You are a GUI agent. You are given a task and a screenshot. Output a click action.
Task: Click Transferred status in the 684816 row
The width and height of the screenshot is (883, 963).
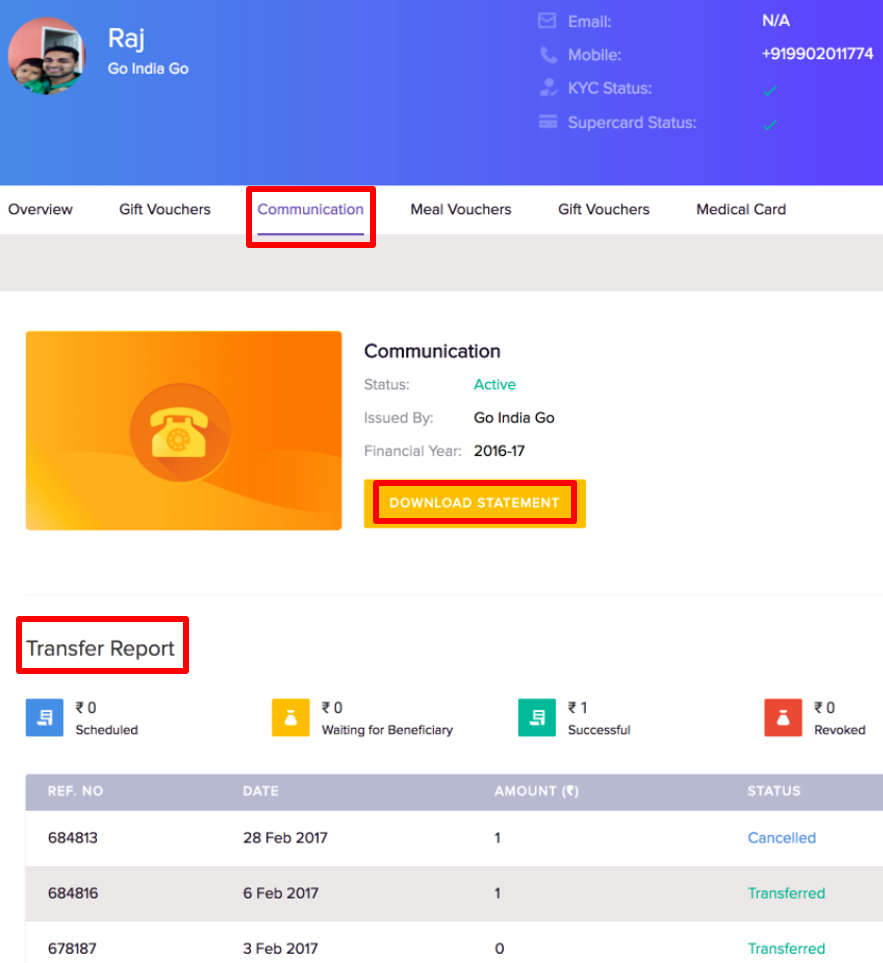click(x=786, y=893)
